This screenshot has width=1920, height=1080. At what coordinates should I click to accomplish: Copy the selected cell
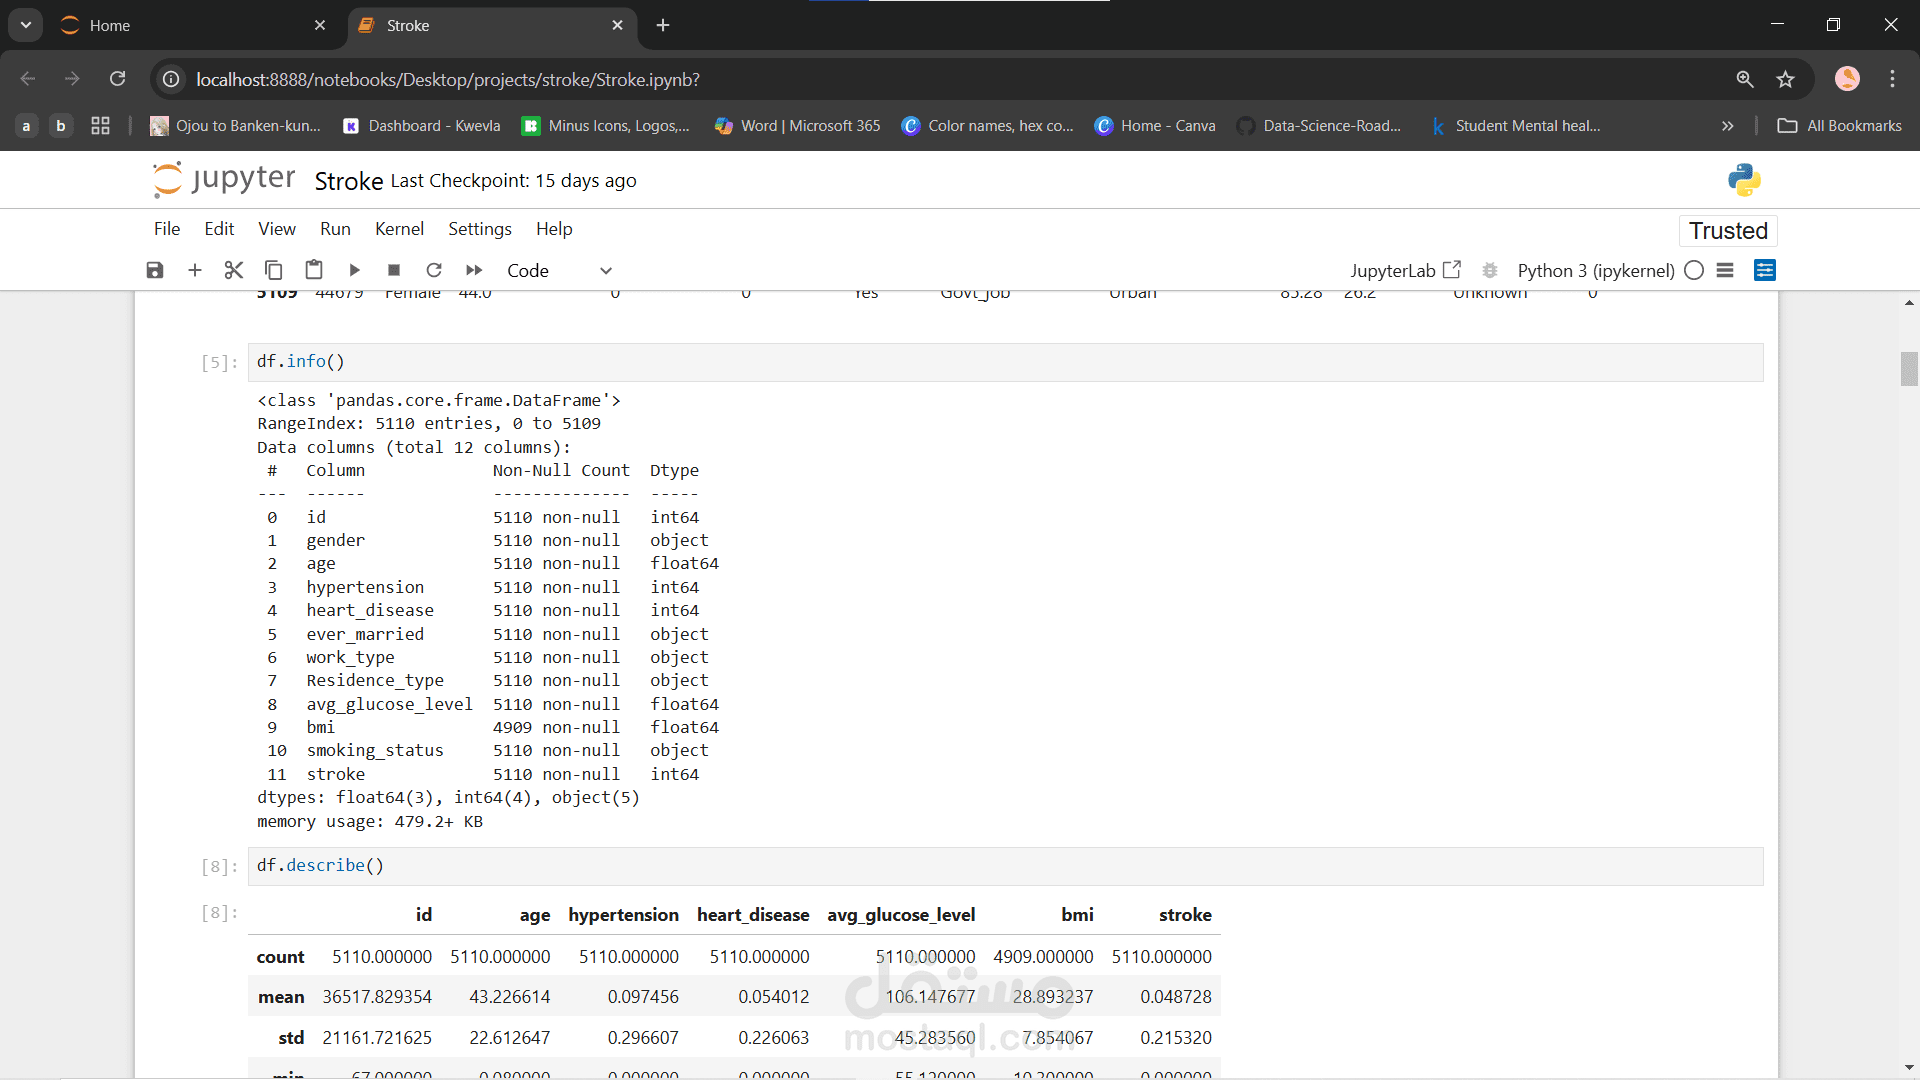[273, 270]
